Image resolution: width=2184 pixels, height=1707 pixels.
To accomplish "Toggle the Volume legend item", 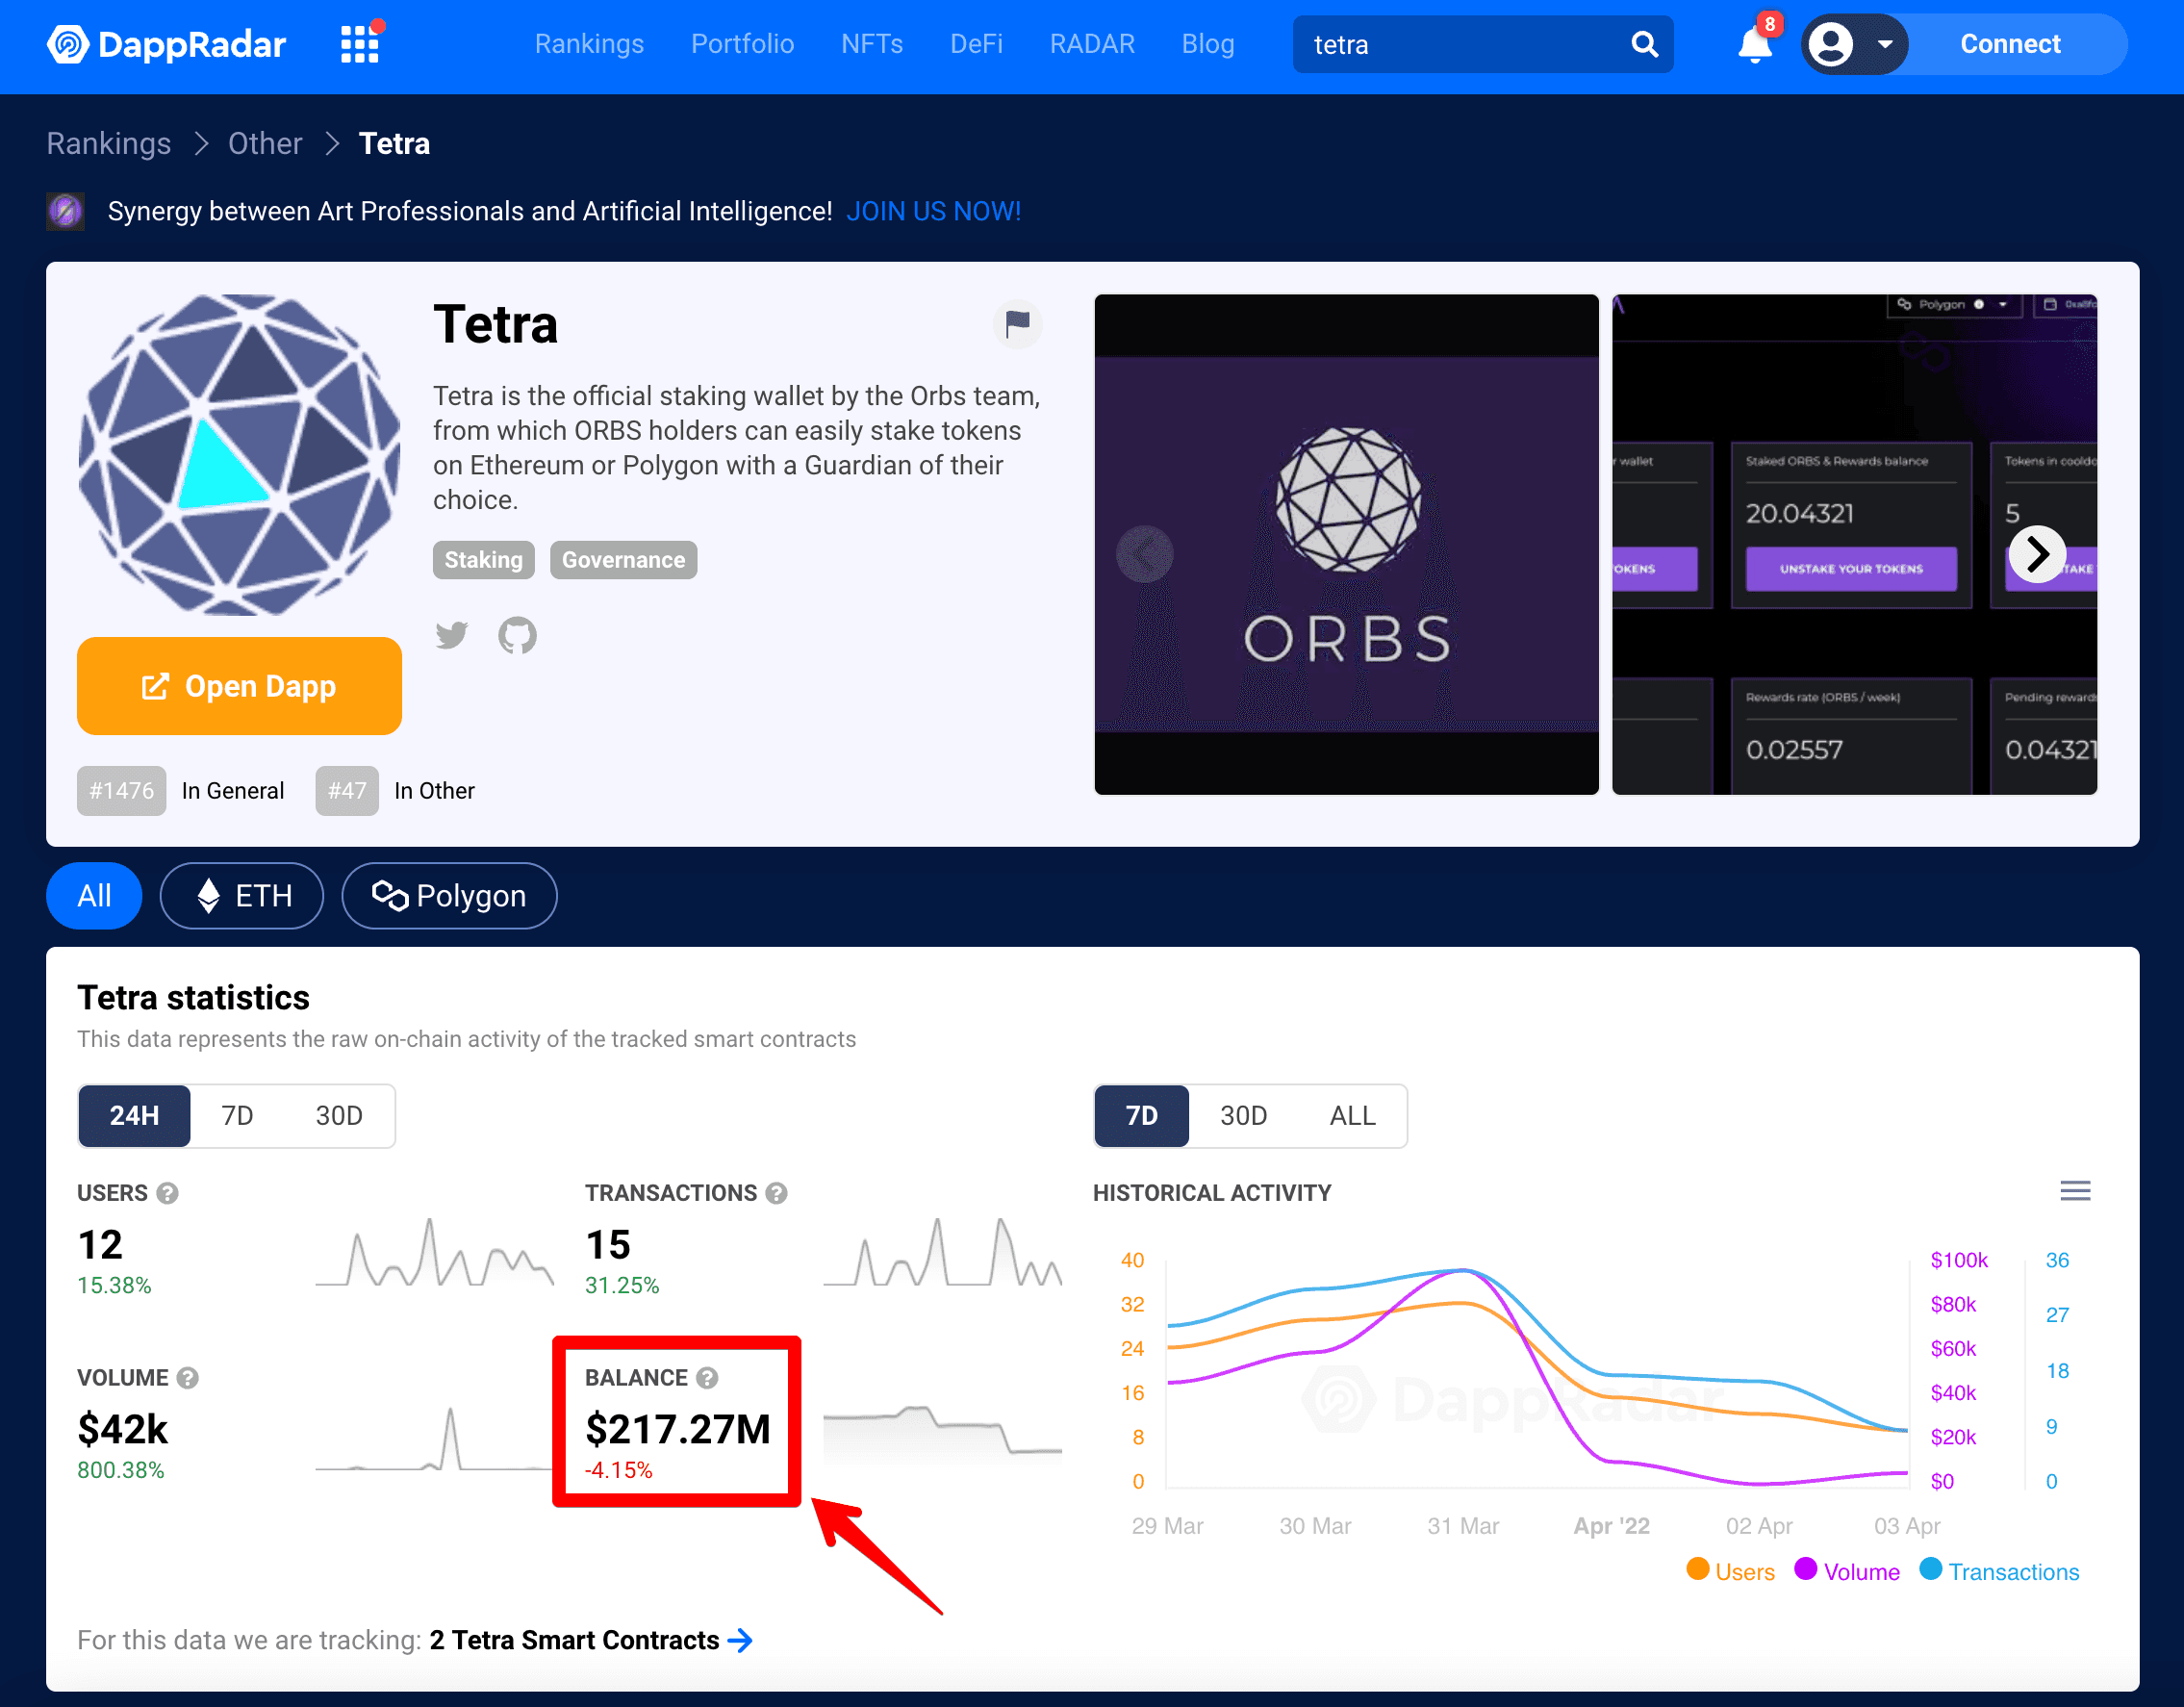I will 1847,1572.
